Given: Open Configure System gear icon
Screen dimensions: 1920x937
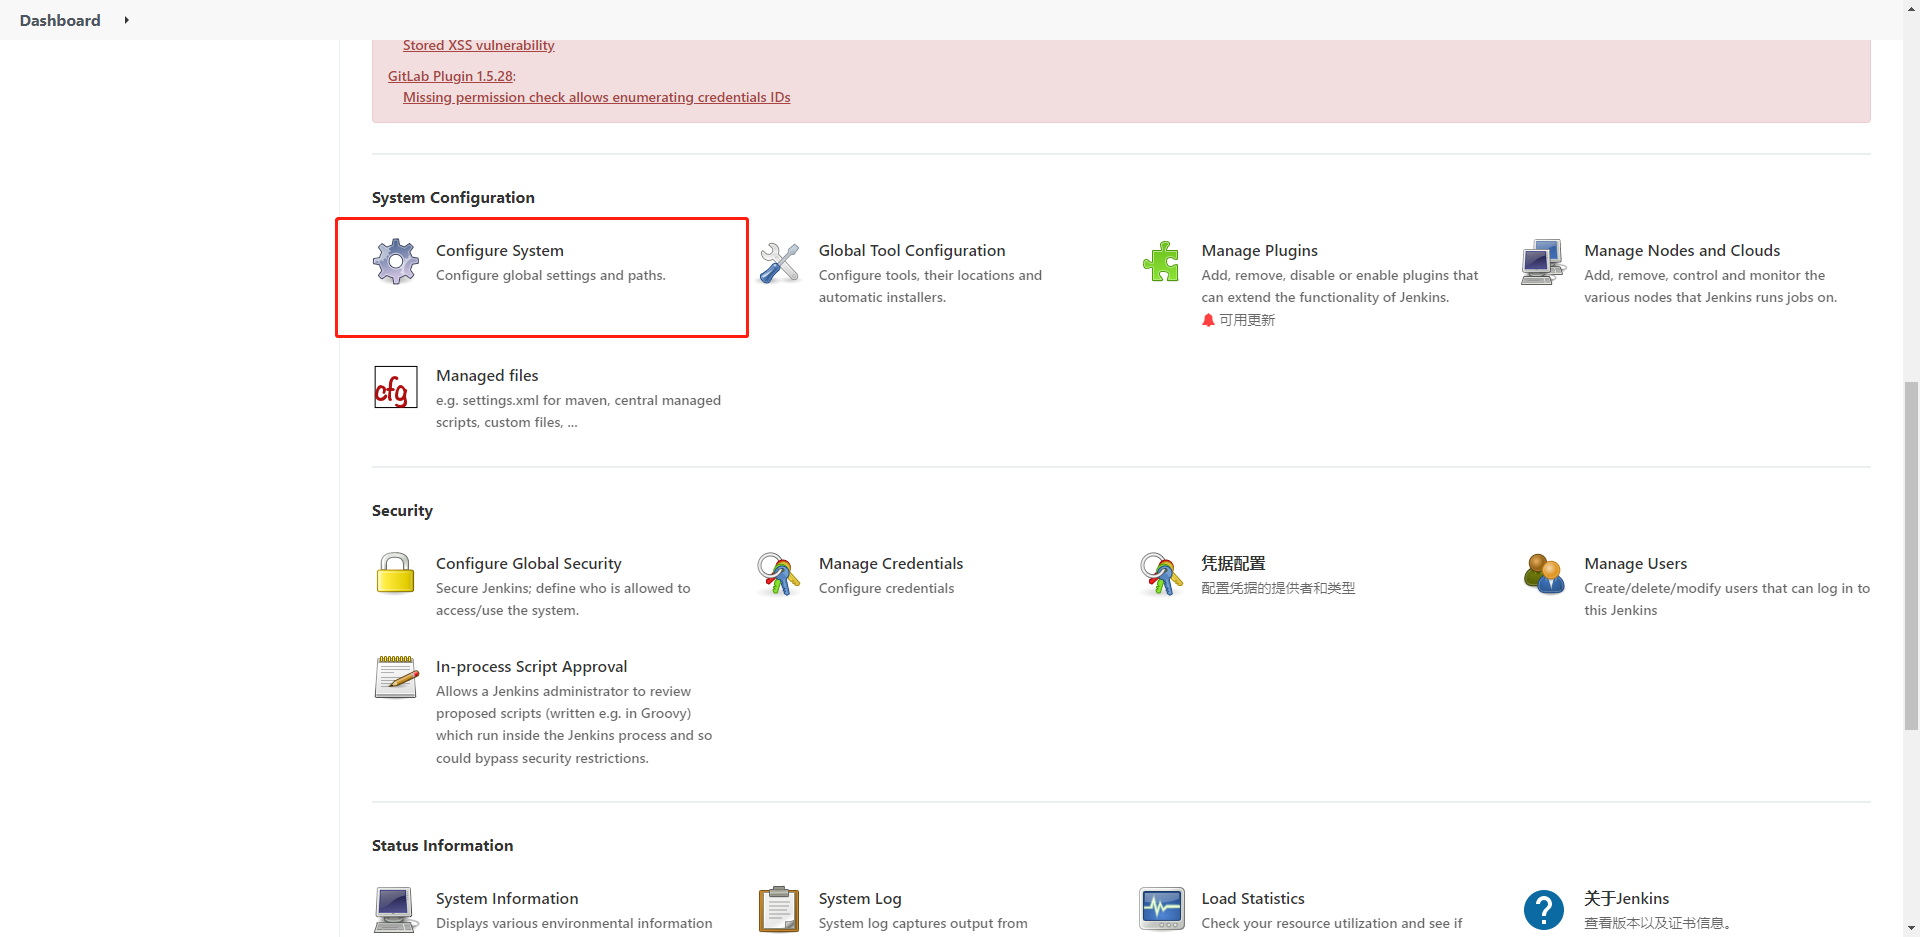Looking at the screenshot, I should [396, 262].
